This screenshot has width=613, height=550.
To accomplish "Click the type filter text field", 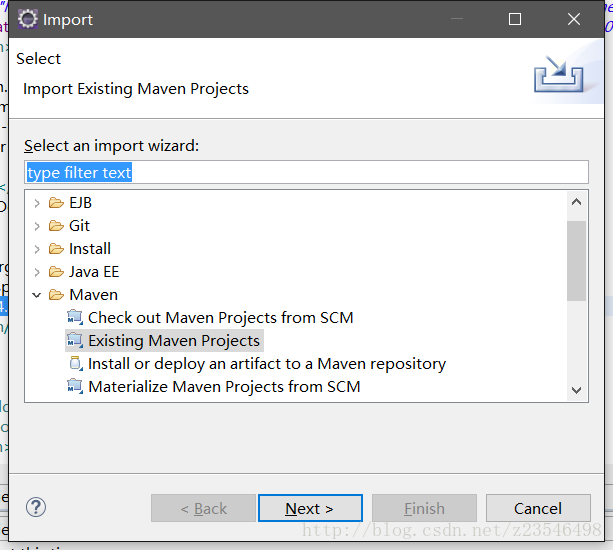I will point(306,172).
